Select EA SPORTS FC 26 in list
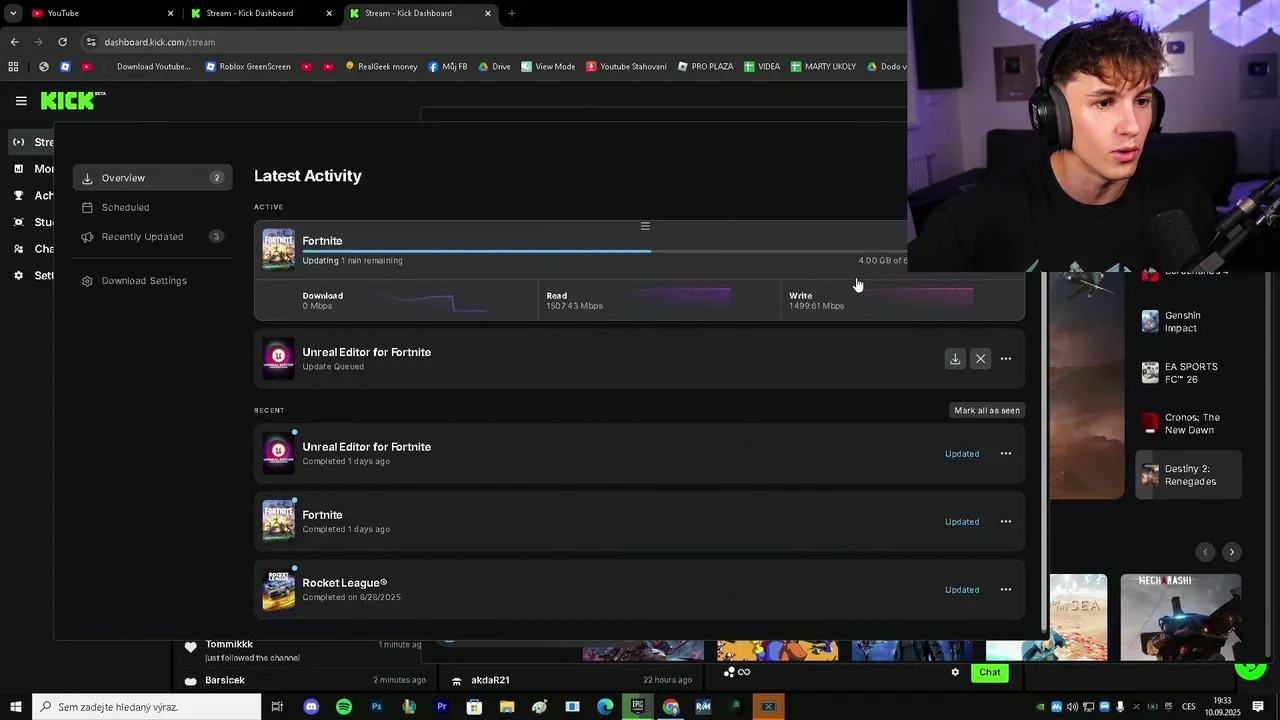This screenshot has height=720, width=1280. [1188, 373]
